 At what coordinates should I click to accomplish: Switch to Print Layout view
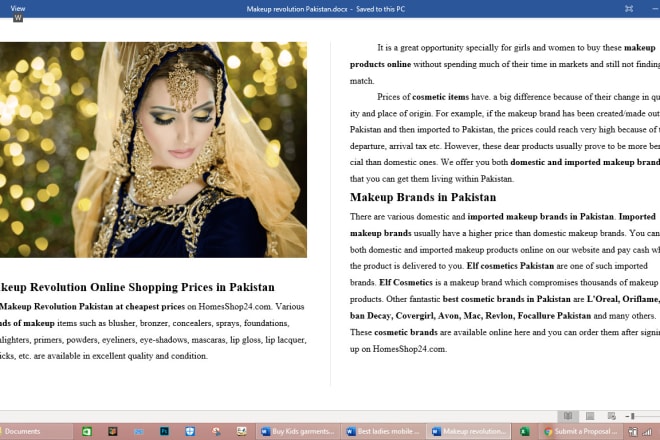point(590,416)
